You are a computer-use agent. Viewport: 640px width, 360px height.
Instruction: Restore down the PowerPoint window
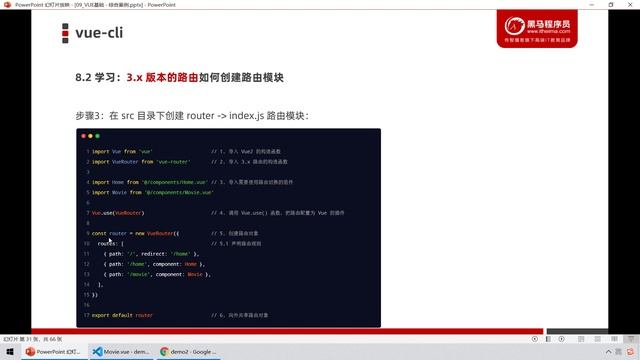click(x=611, y=4)
